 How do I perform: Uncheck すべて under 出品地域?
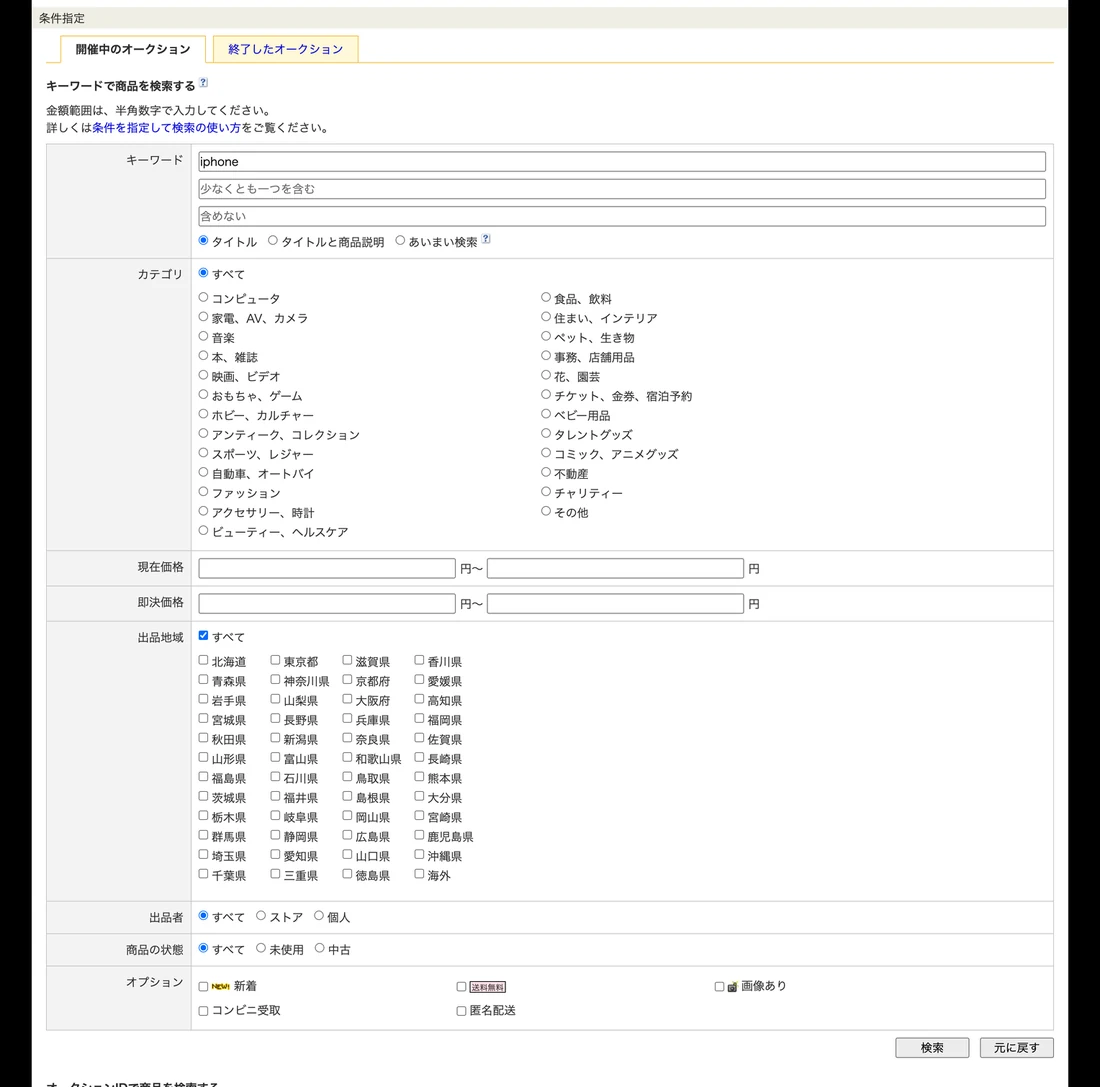point(203,636)
